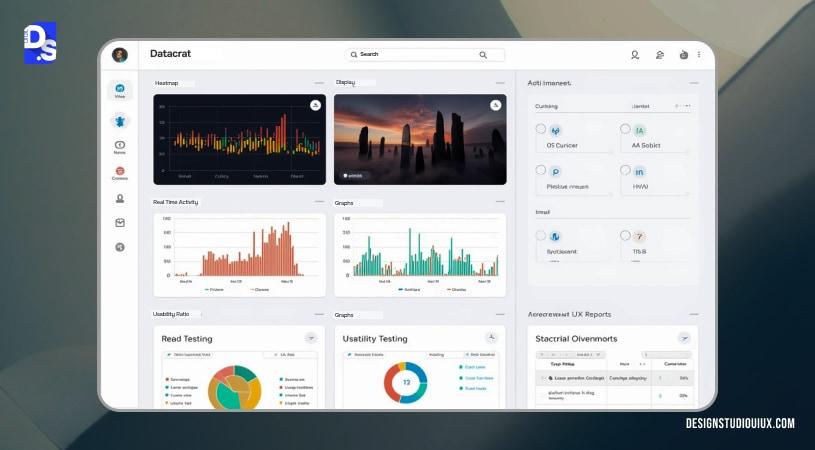Select the TIS B radio button
815x450 pixels.
tap(625, 235)
